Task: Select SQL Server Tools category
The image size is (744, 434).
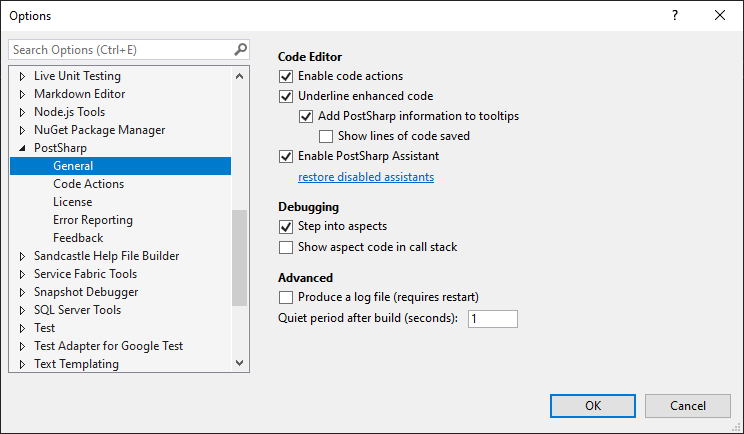Action: pyautogui.click(x=77, y=310)
